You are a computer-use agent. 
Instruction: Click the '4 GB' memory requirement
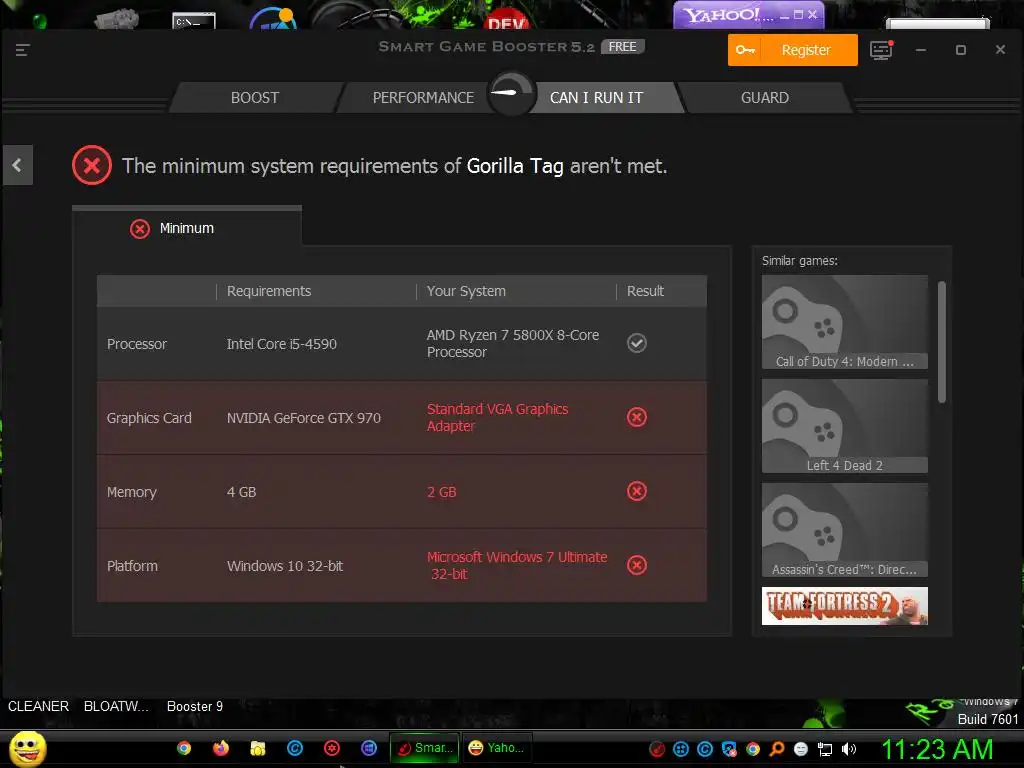coord(241,492)
